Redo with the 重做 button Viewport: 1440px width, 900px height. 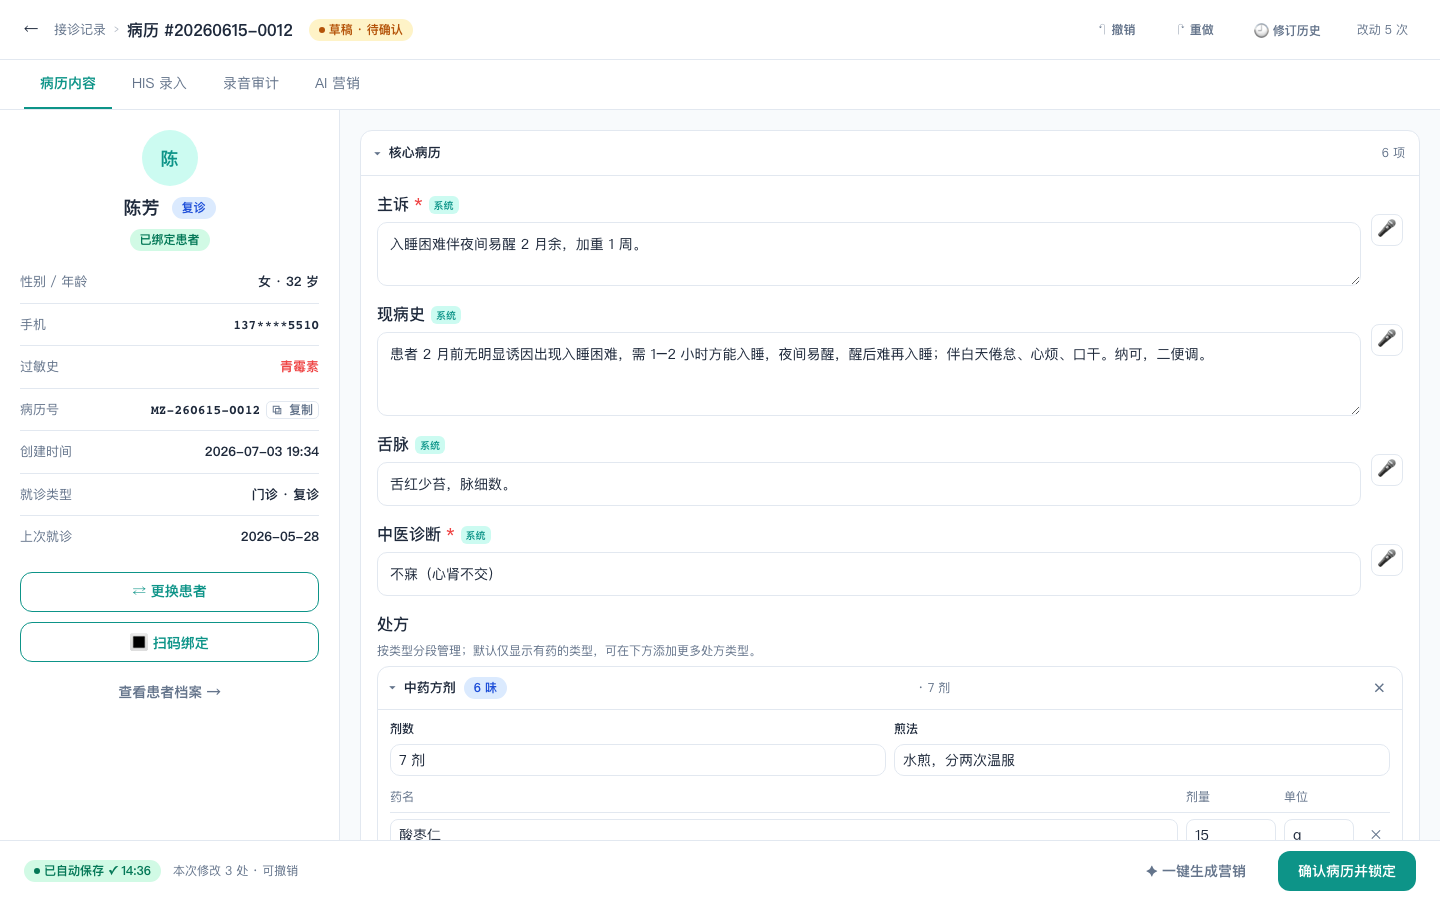(x=1194, y=30)
